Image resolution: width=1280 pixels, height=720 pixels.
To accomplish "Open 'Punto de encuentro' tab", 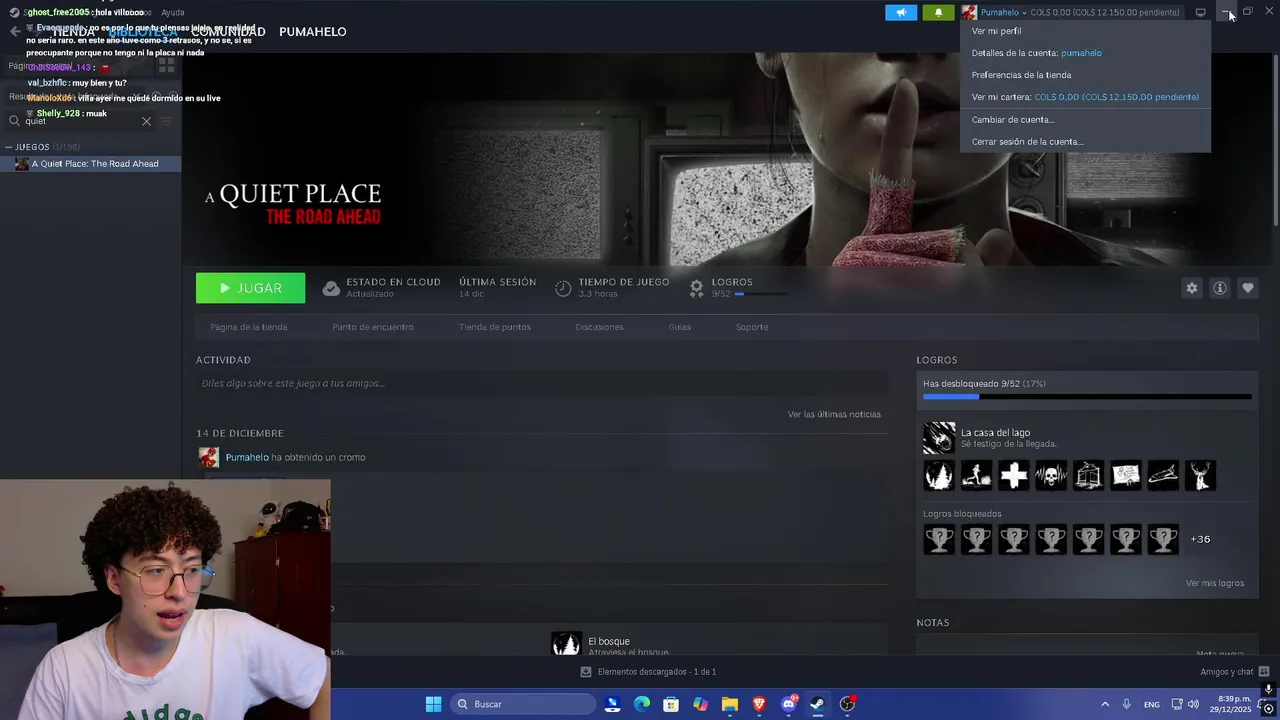I will click(x=373, y=327).
